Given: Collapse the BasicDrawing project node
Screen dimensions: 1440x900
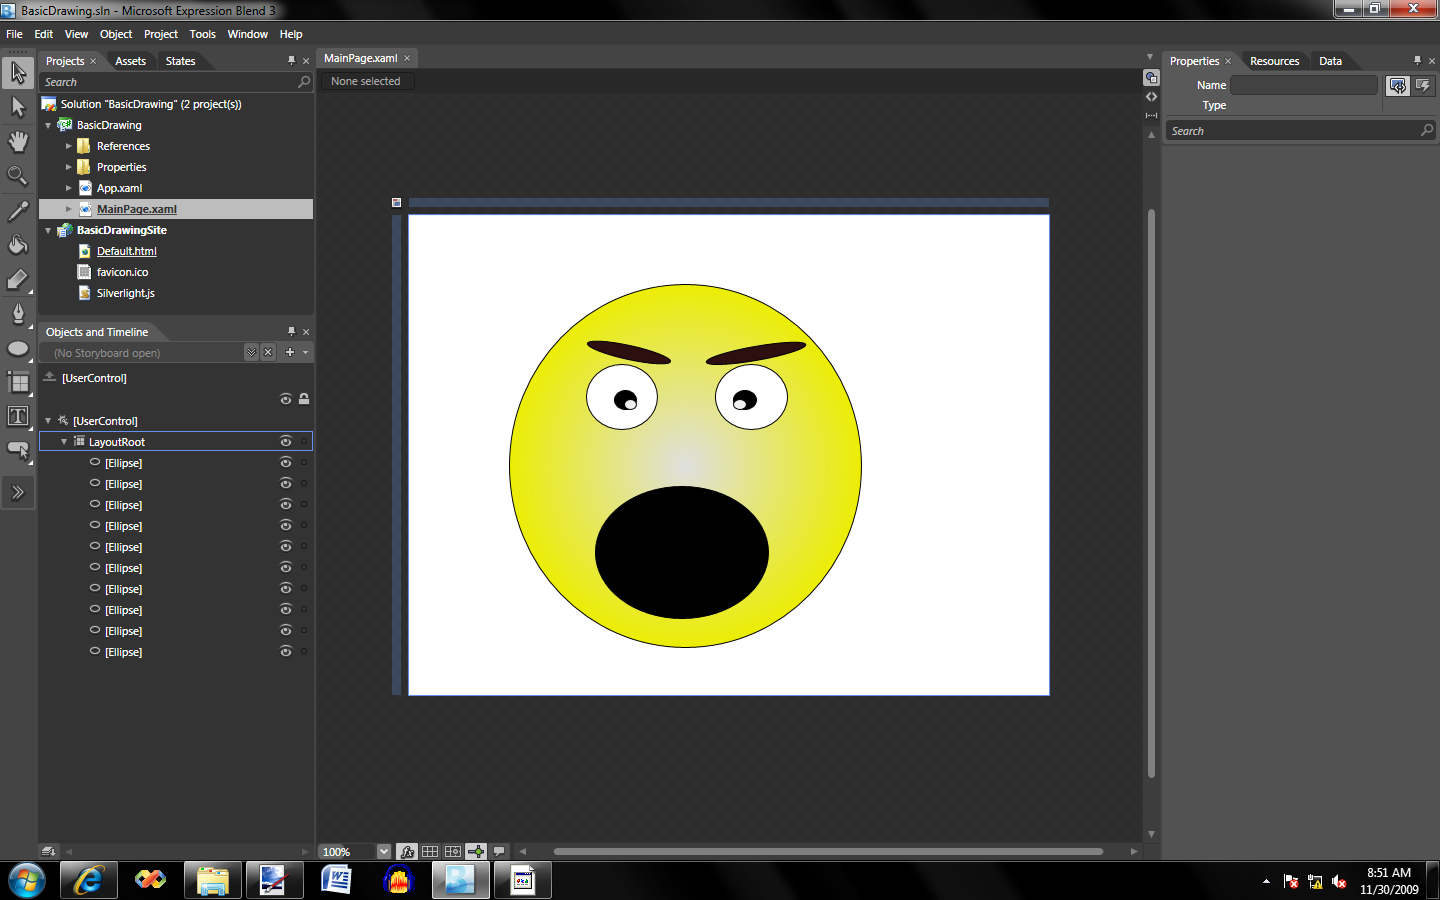Looking at the screenshot, I should coord(48,126).
